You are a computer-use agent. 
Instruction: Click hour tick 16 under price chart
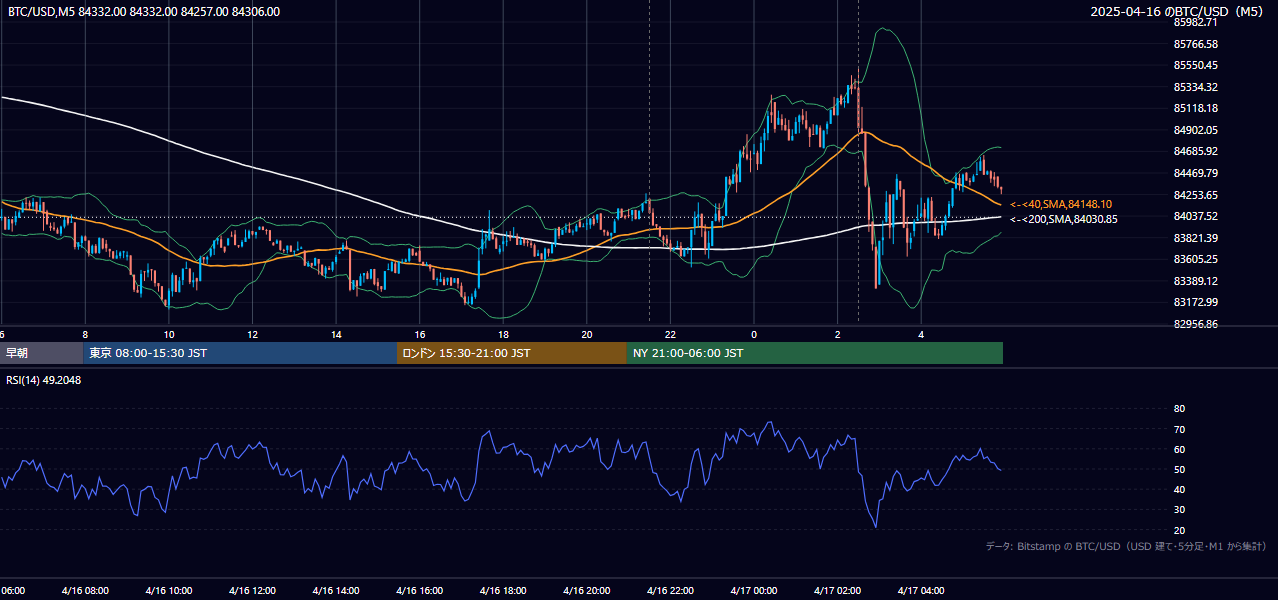pyautogui.click(x=420, y=334)
